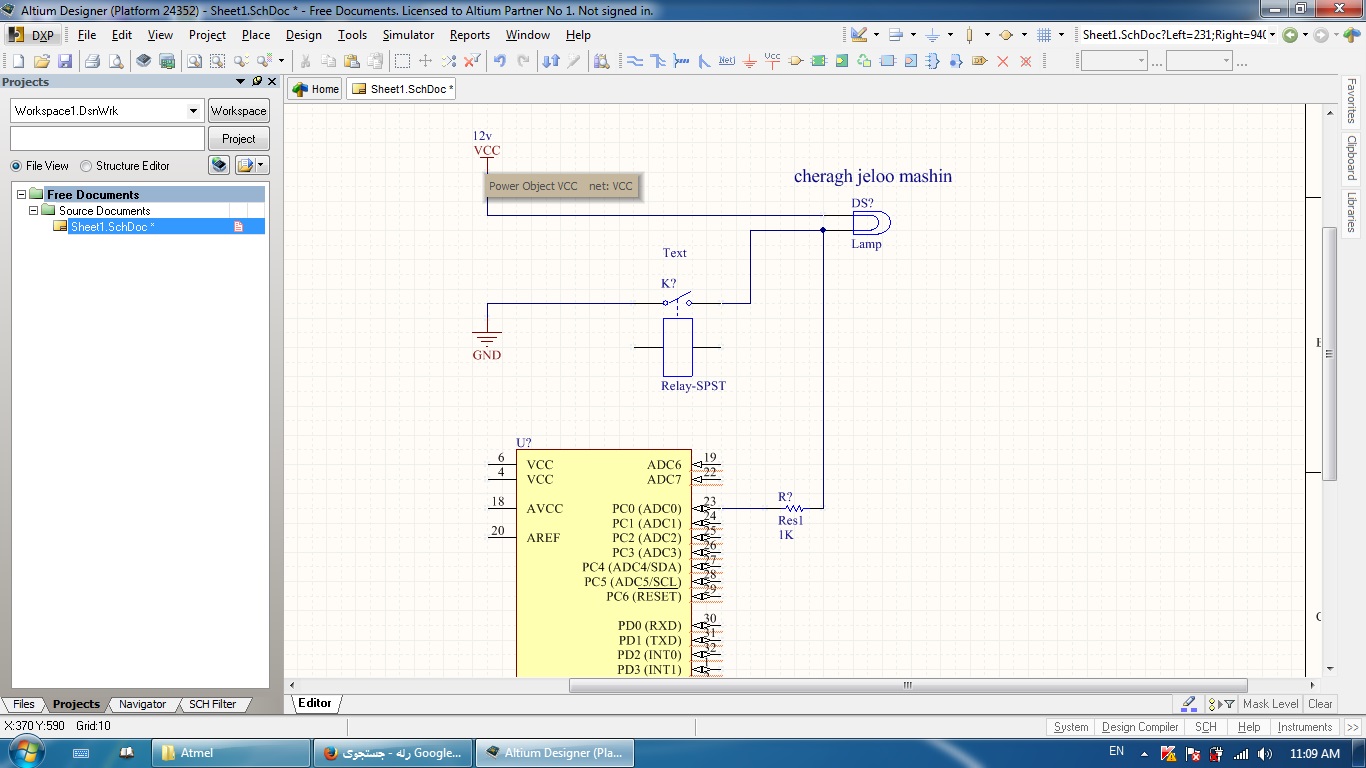Select objects inside area with the dashed rectangle

[x=402, y=61]
